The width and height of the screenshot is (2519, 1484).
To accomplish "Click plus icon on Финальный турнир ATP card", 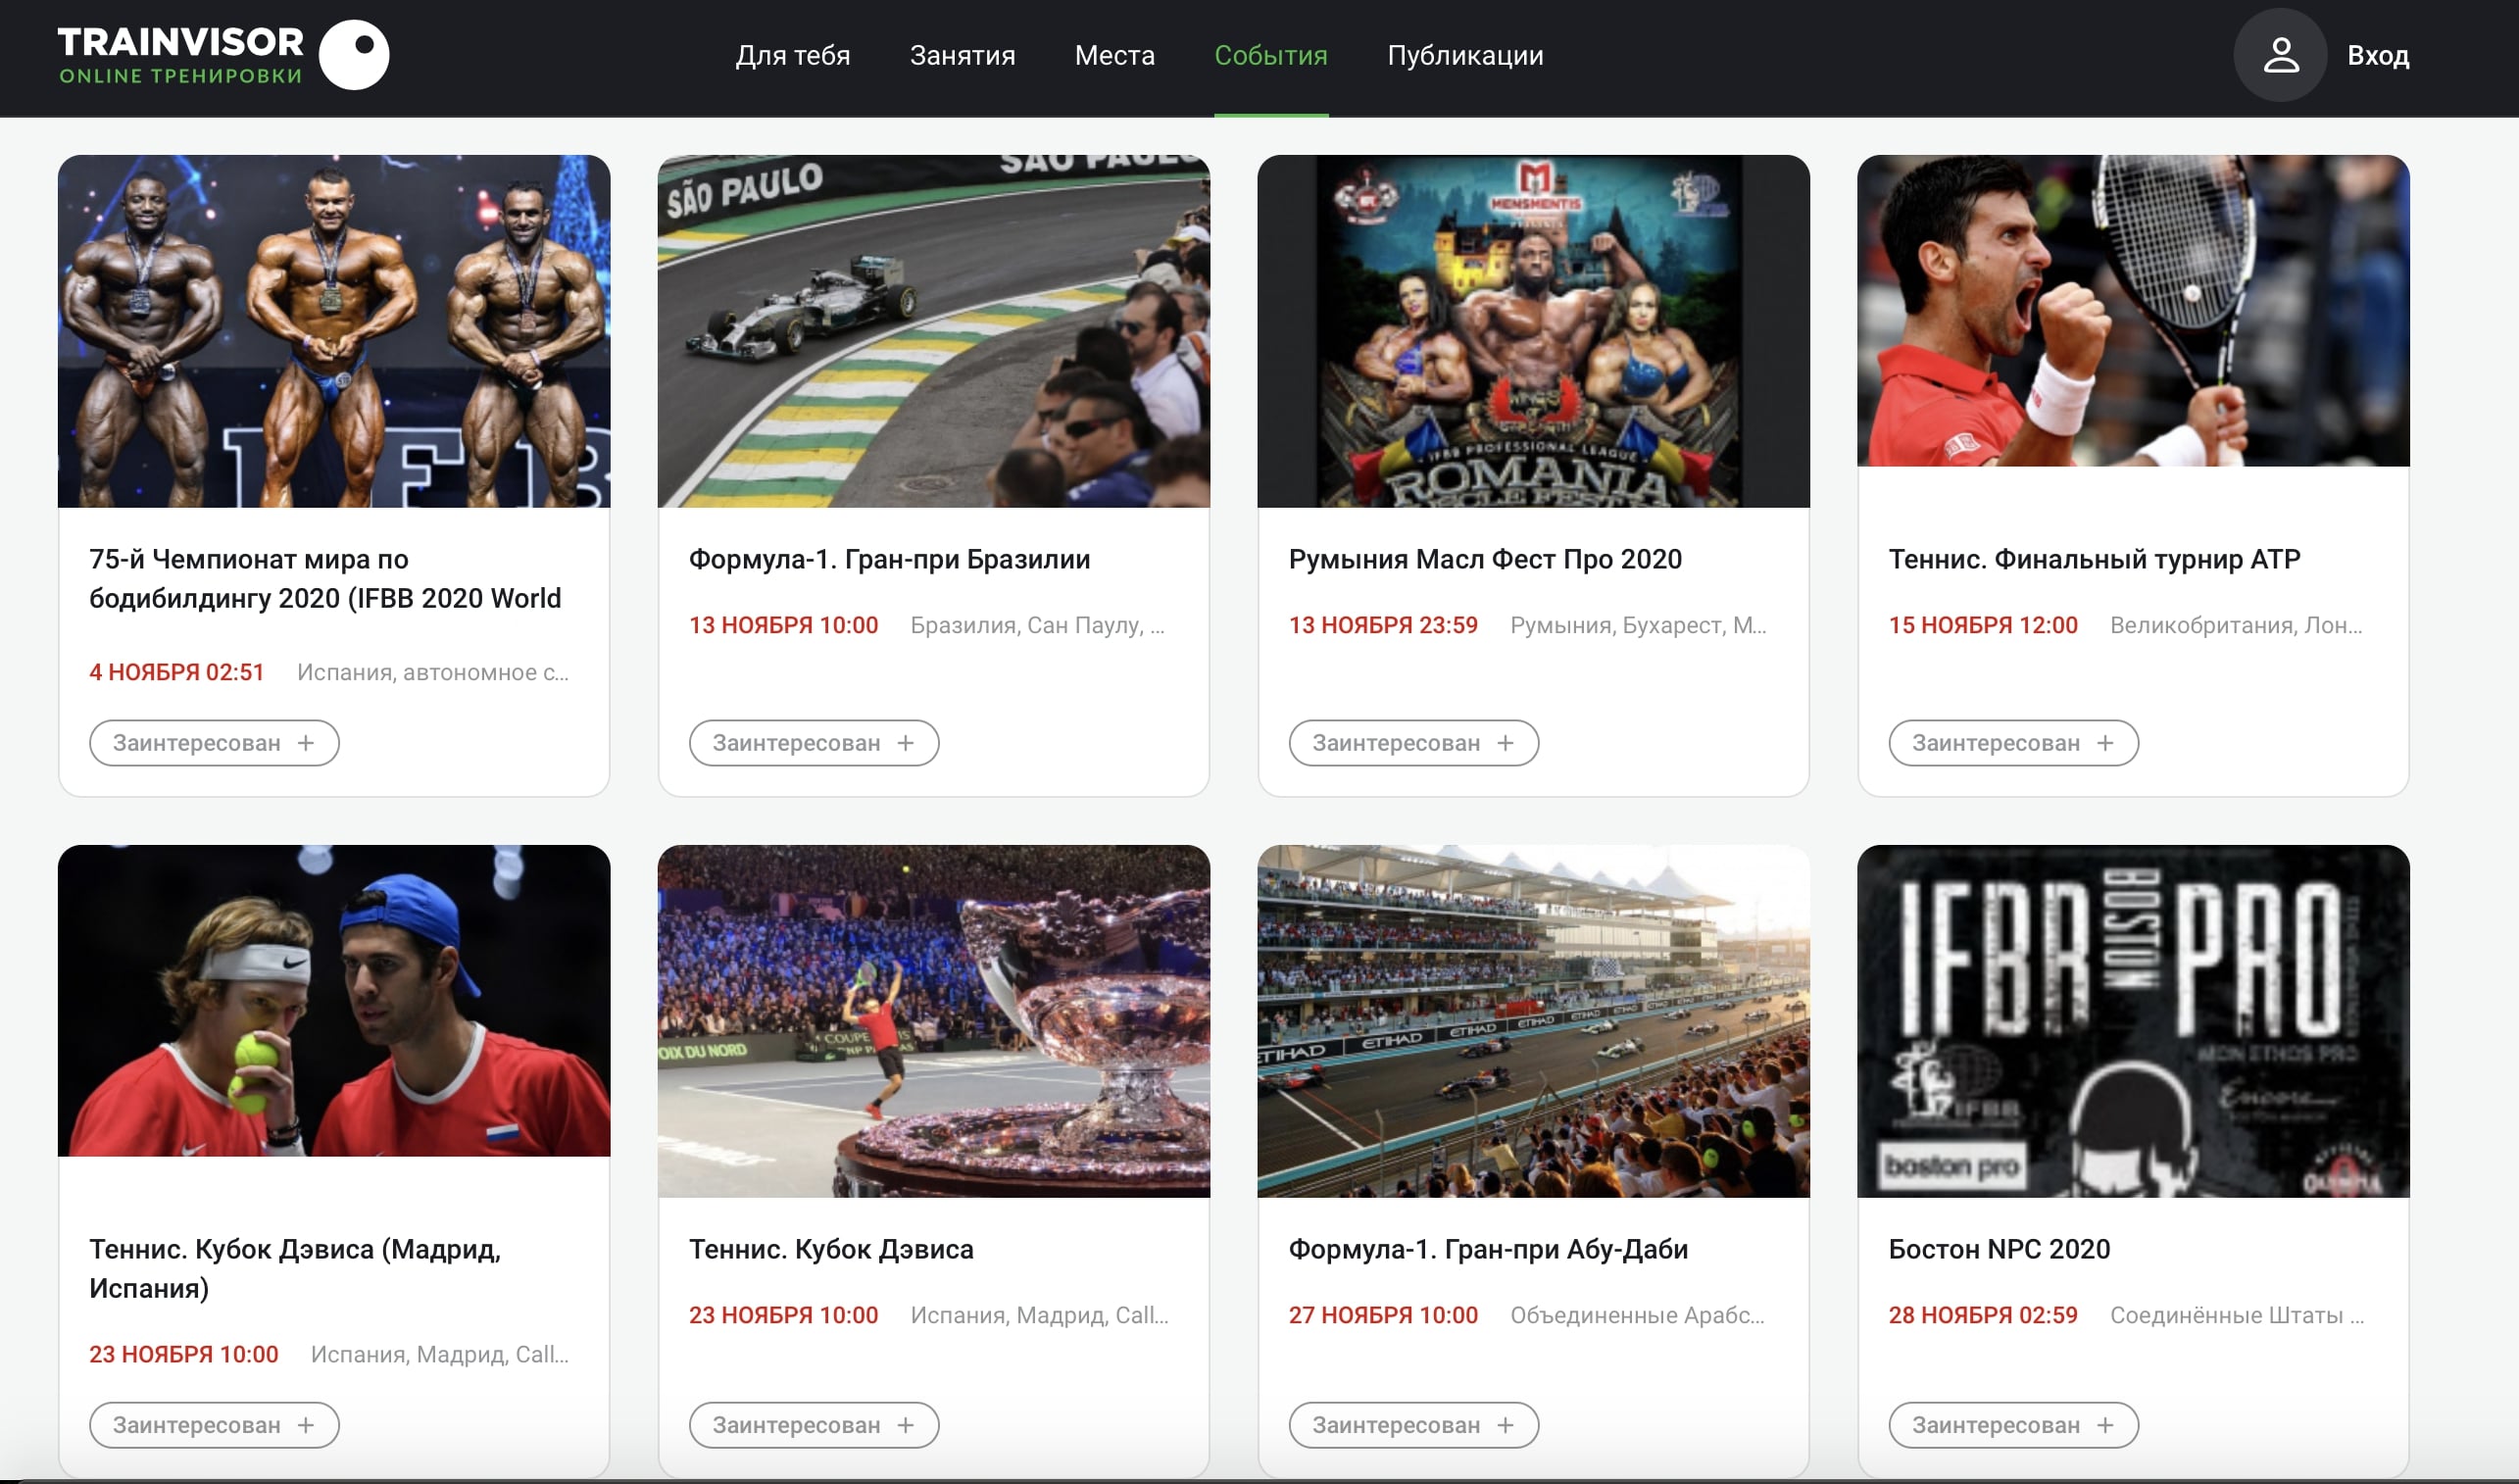I will coord(2105,743).
